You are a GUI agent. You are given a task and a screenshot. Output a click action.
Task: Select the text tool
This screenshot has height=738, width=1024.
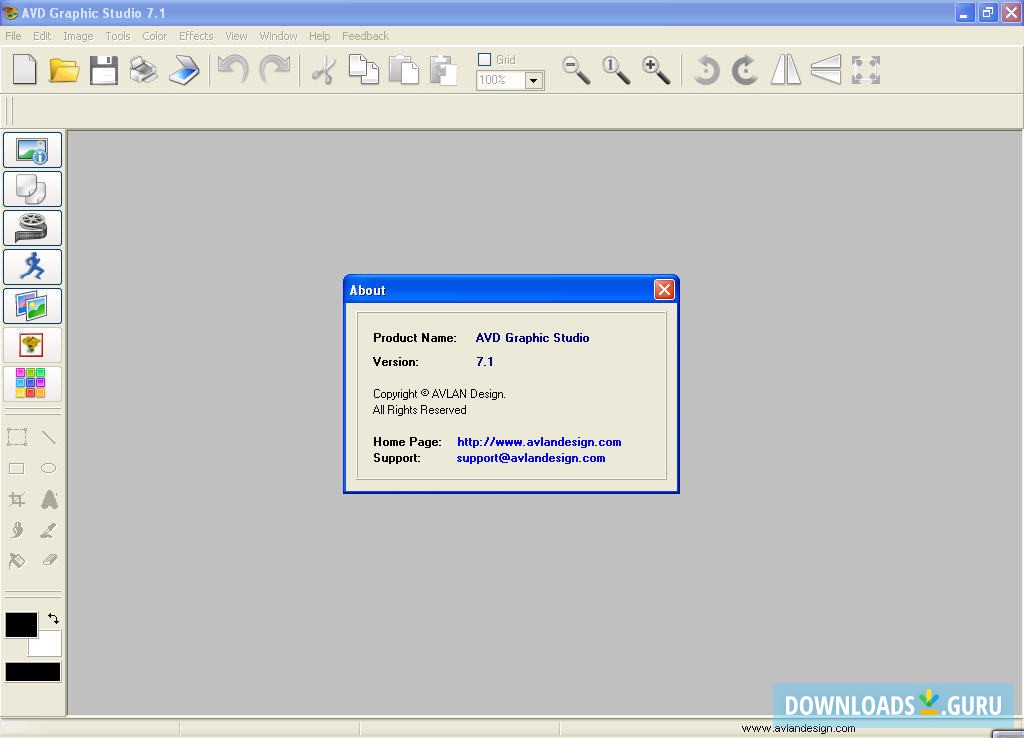tap(49, 499)
